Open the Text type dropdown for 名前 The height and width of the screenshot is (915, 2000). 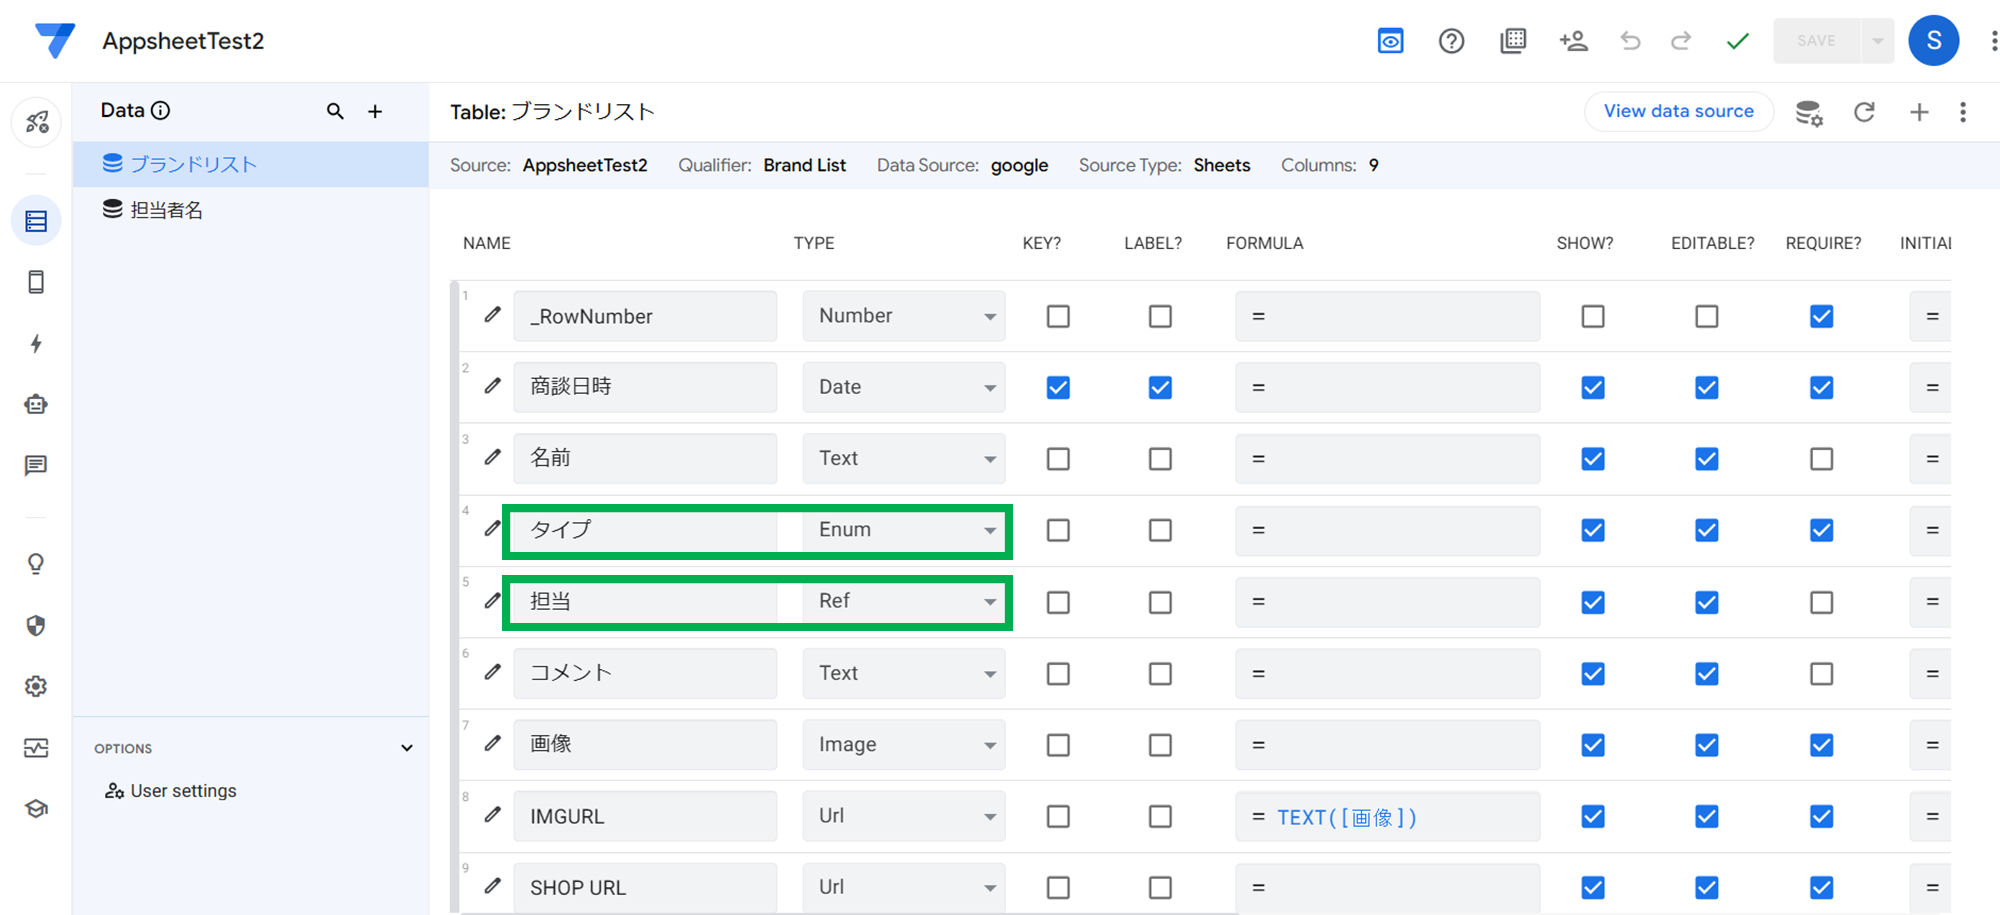pos(904,458)
